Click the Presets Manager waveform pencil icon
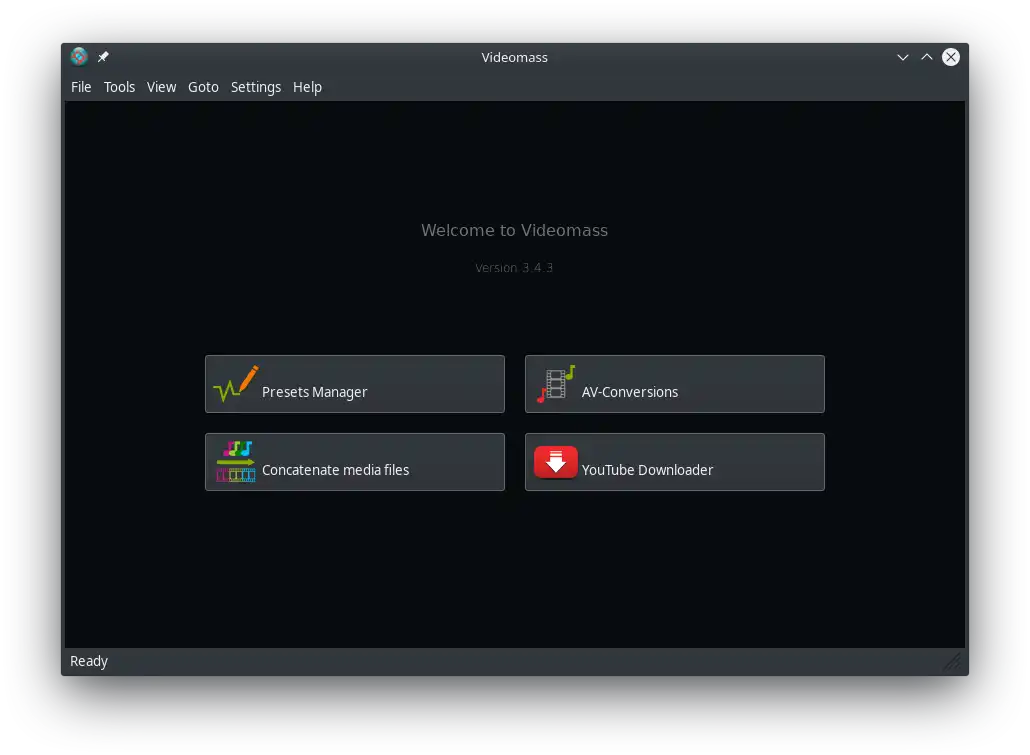The width and height of the screenshot is (1030, 755). click(x=236, y=384)
